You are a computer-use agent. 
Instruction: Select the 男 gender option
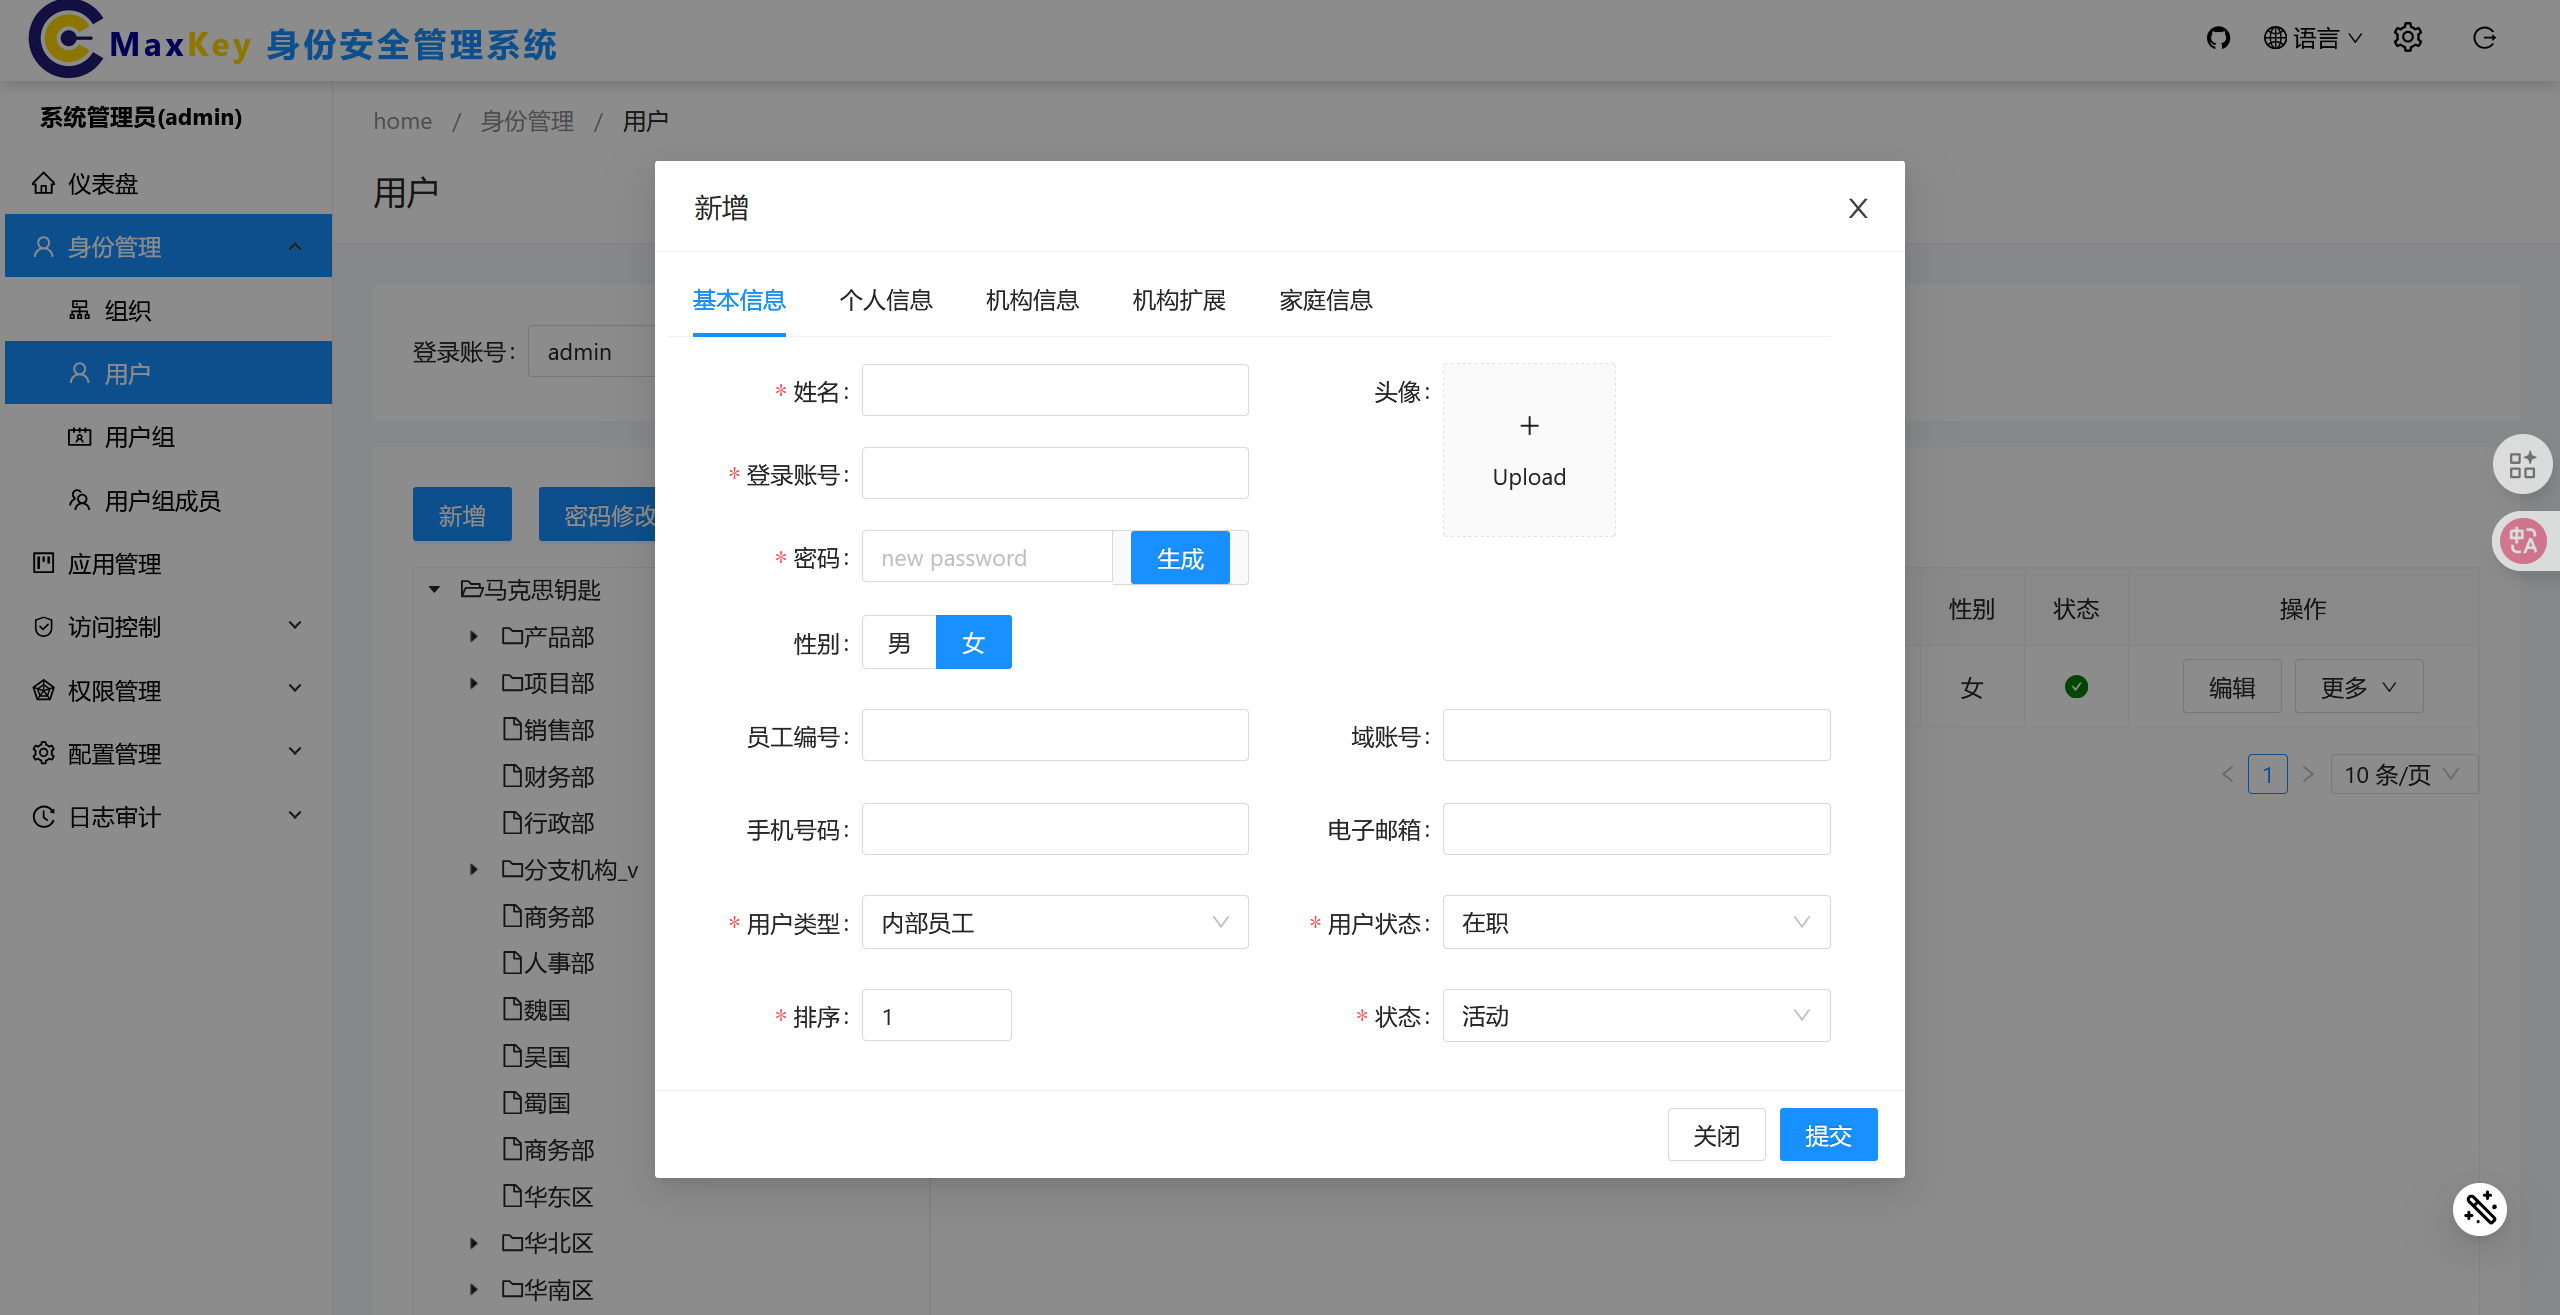click(898, 642)
